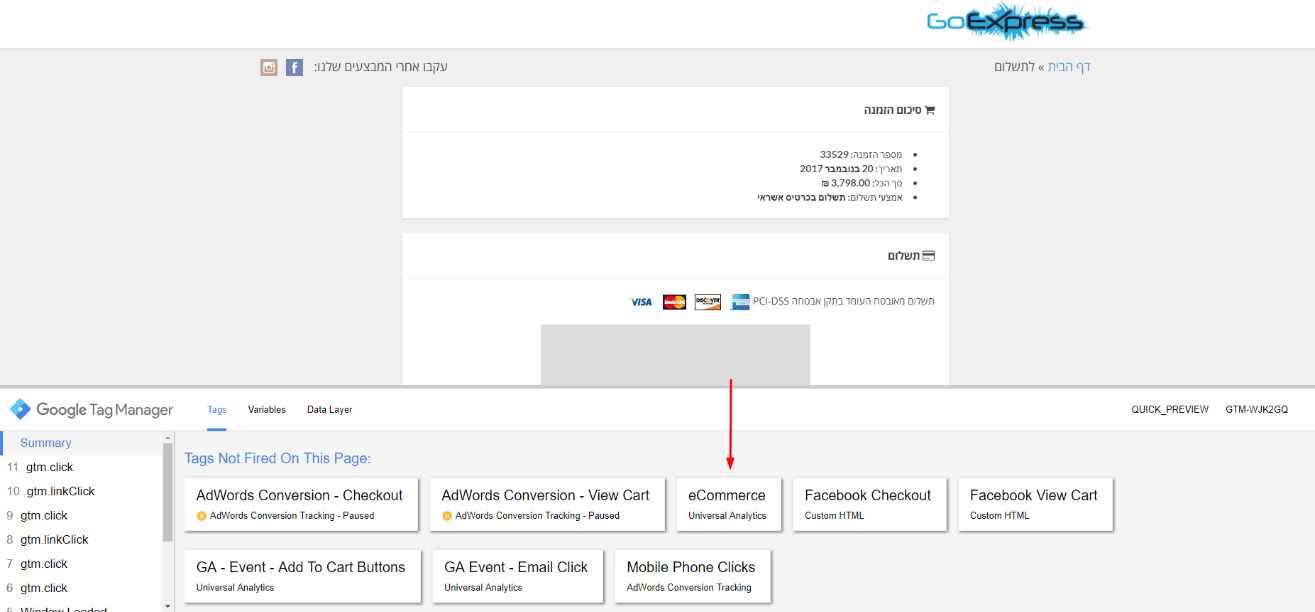
Task: Click the QUICK_PREVIEW label
Action: (1170, 410)
